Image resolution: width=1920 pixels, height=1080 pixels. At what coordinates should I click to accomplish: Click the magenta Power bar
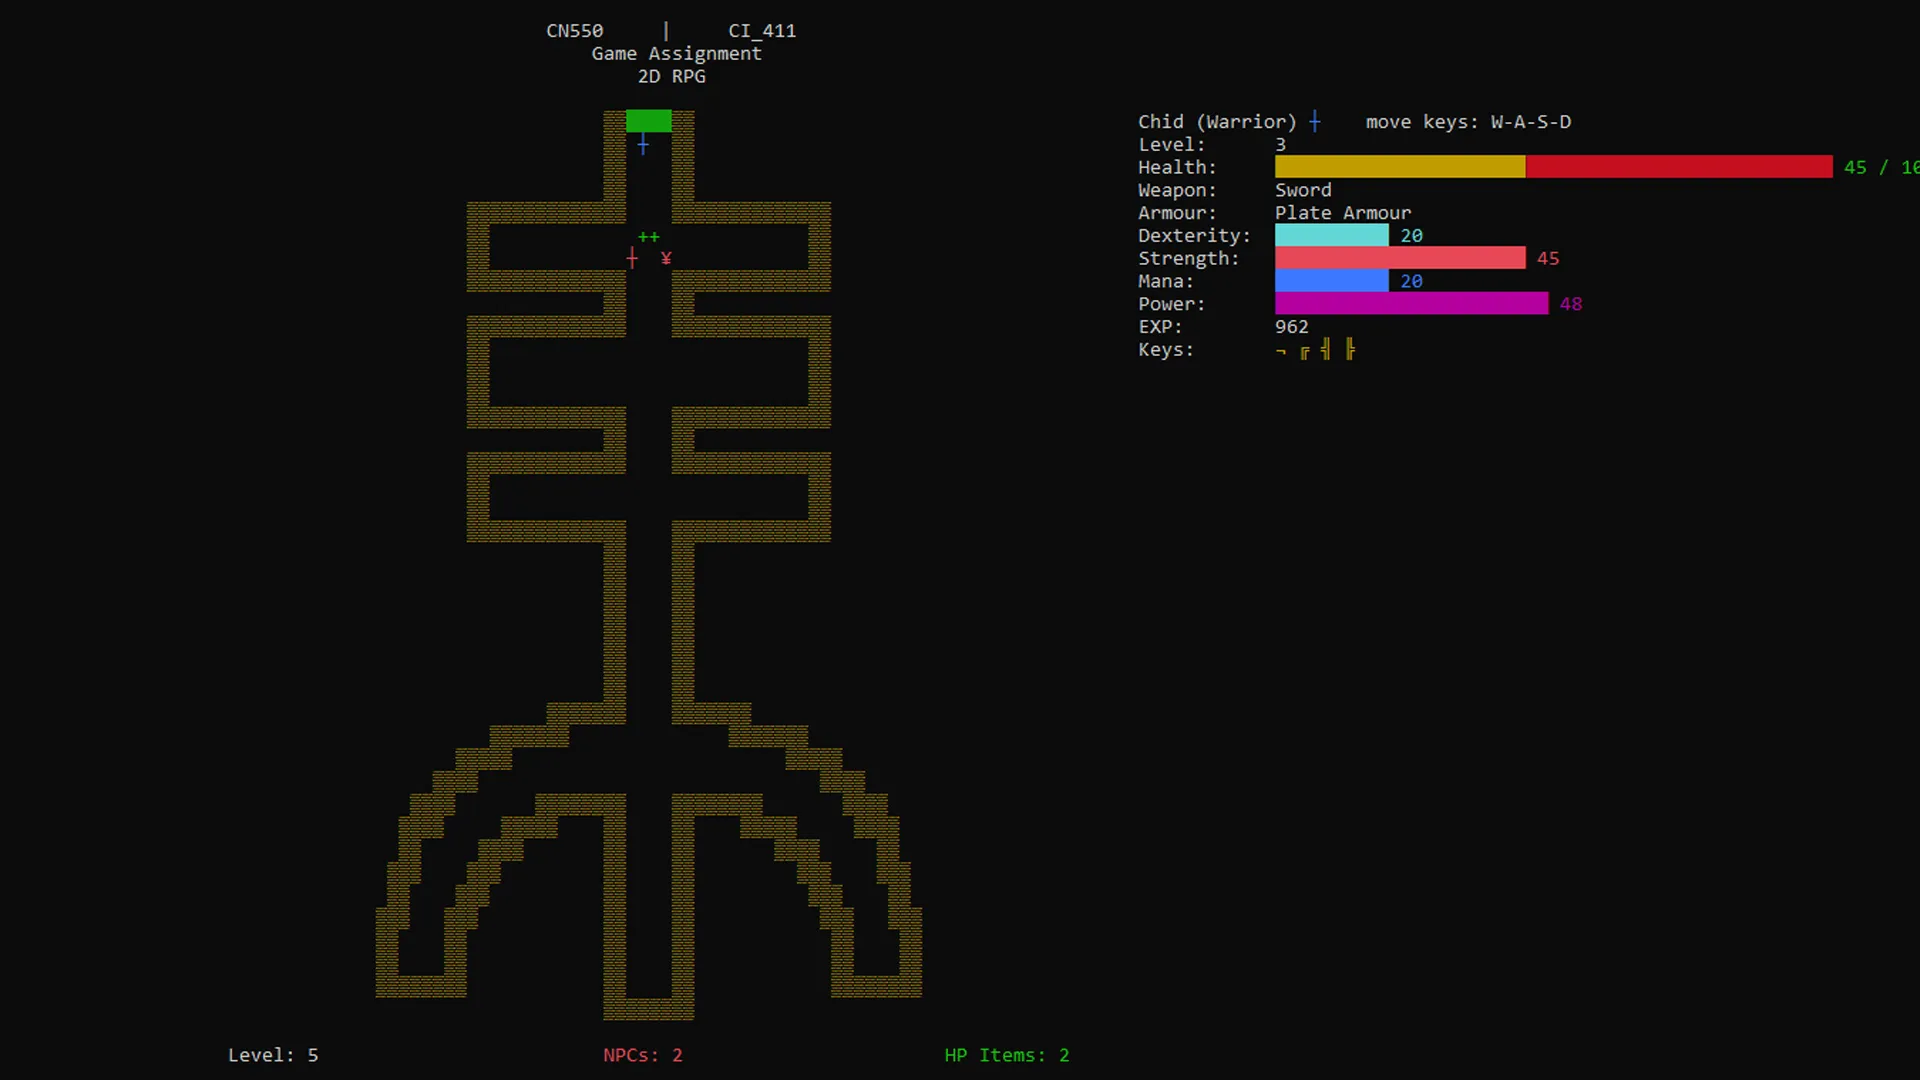1412,303
